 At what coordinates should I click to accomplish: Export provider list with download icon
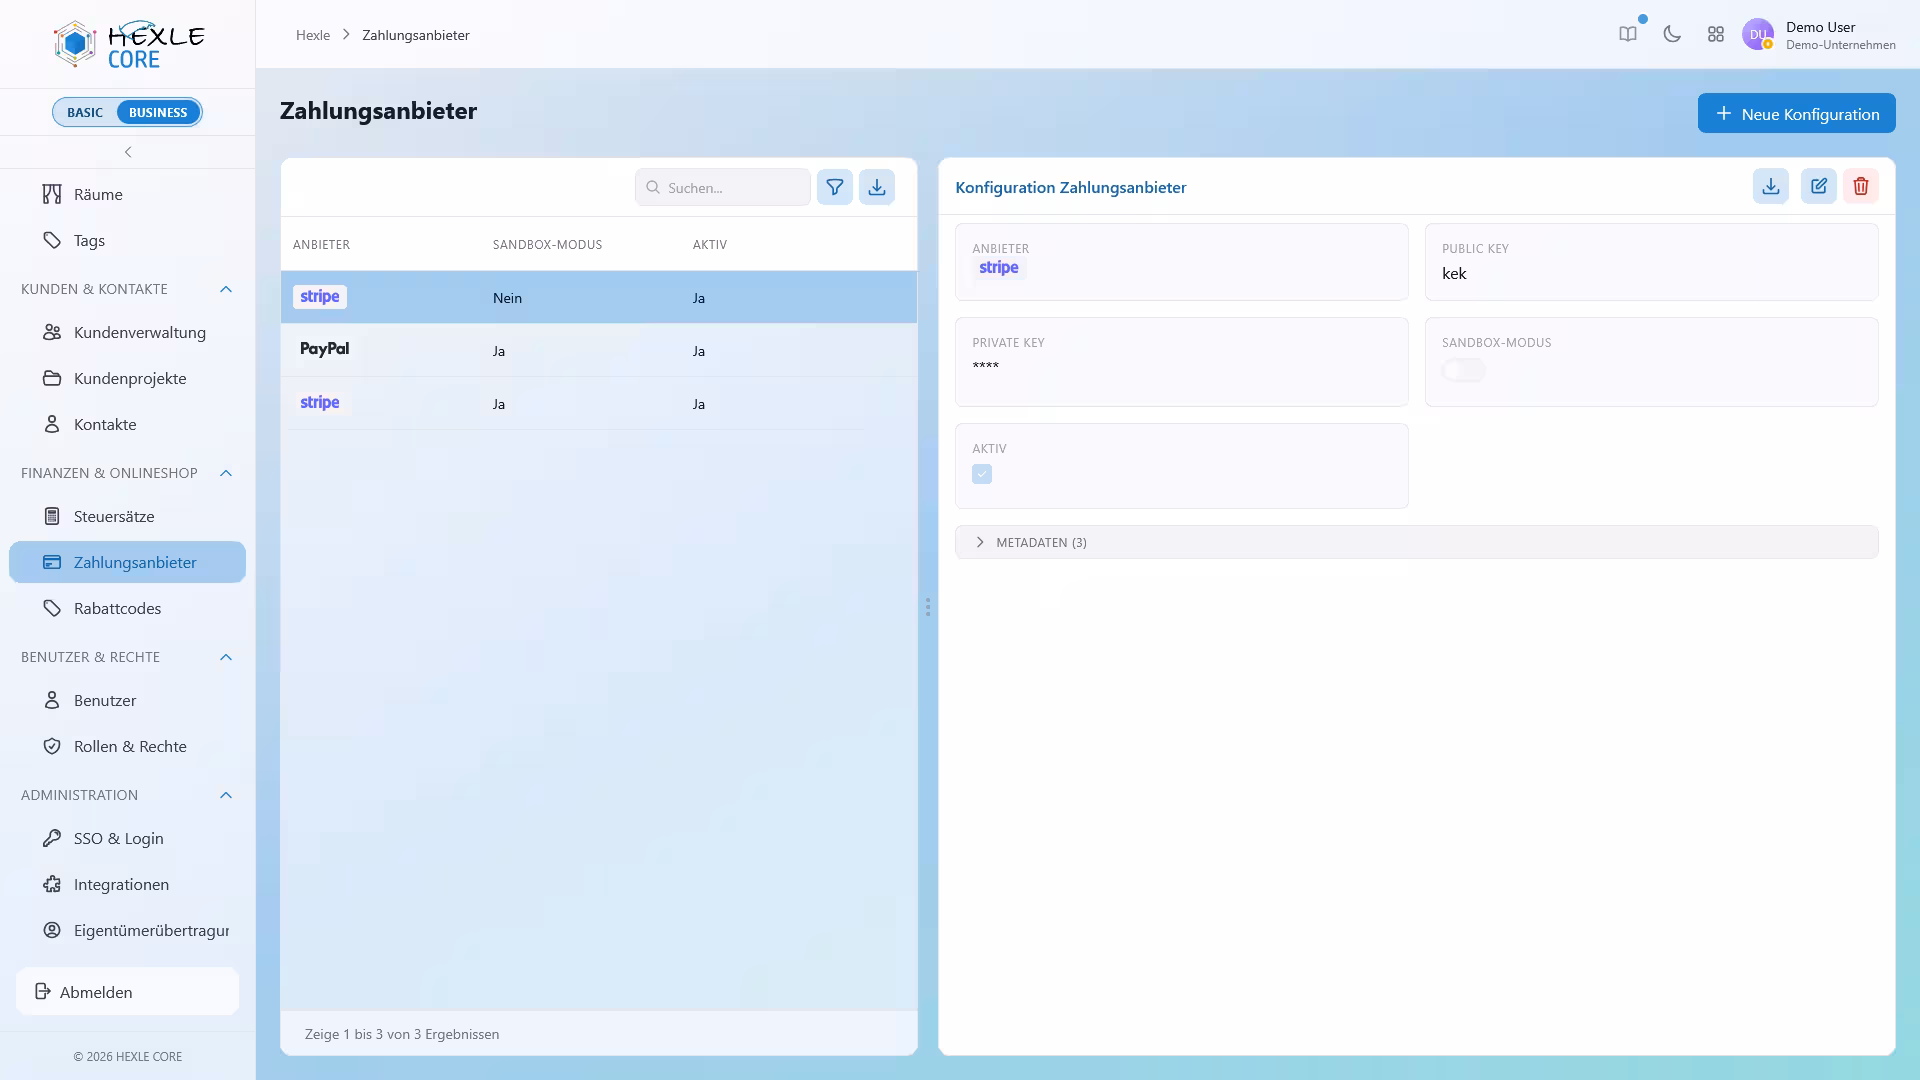pyautogui.click(x=876, y=187)
